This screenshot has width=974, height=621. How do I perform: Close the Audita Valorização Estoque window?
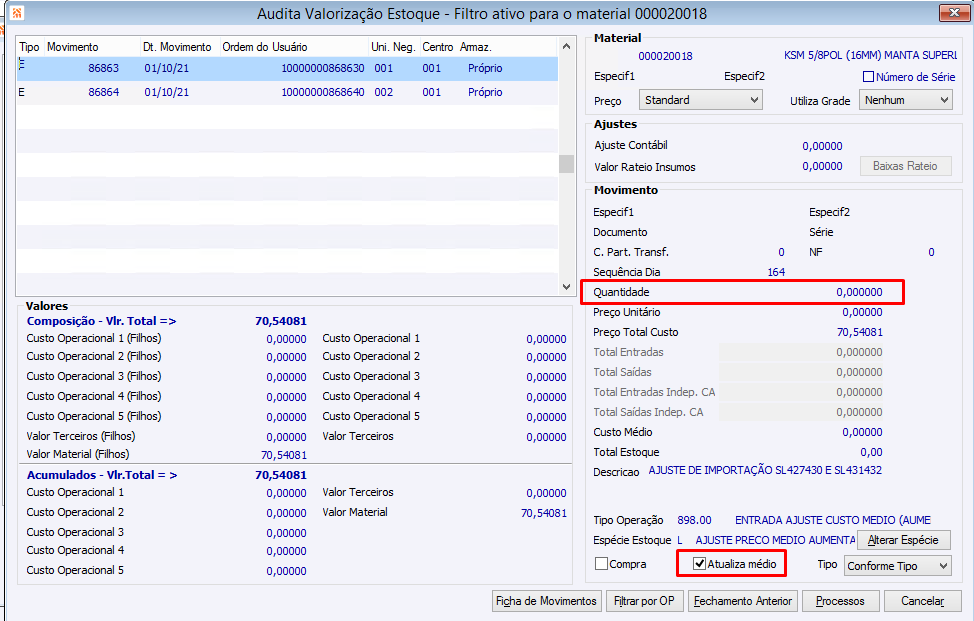(x=954, y=12)
